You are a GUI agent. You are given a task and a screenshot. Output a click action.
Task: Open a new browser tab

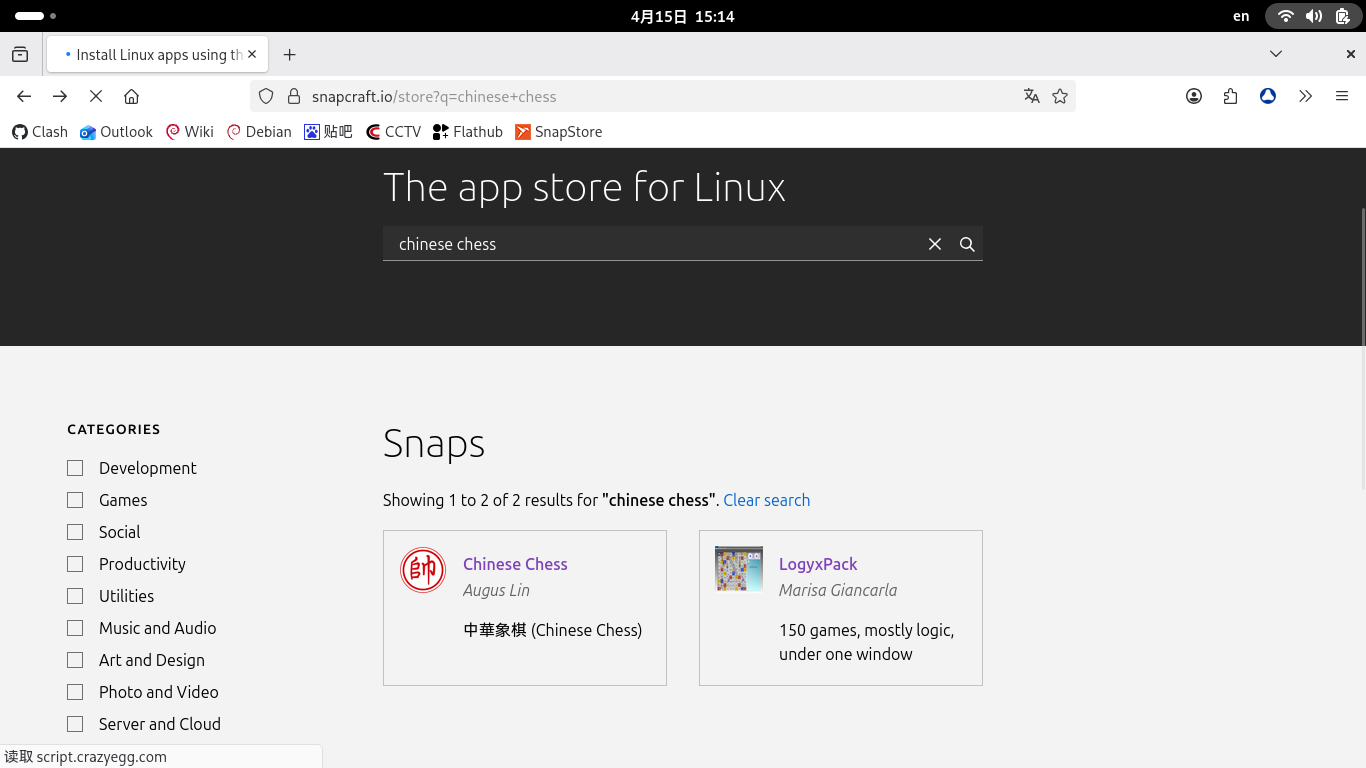pos(290,55)
